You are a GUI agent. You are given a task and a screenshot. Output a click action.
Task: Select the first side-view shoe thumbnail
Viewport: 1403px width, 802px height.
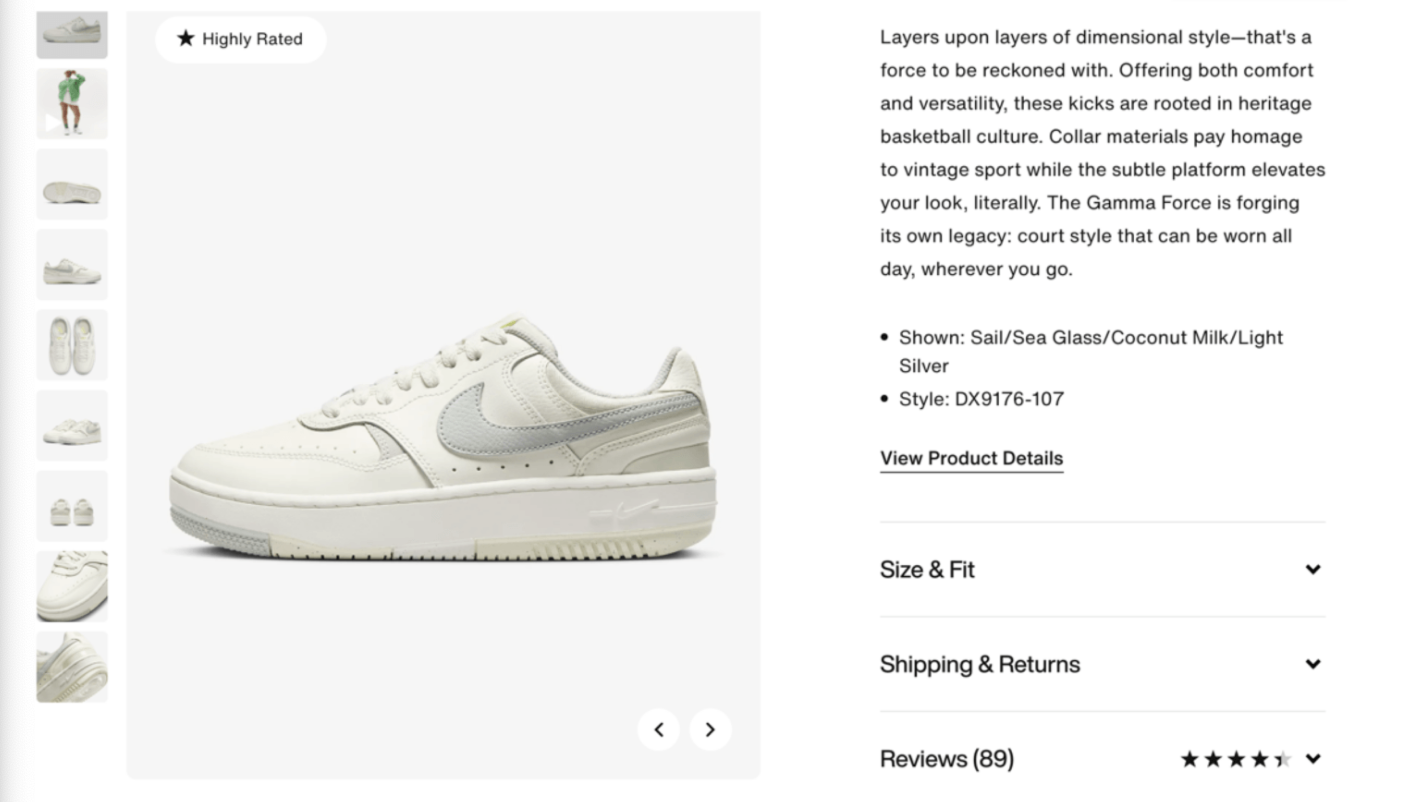(x=71, y=34)
